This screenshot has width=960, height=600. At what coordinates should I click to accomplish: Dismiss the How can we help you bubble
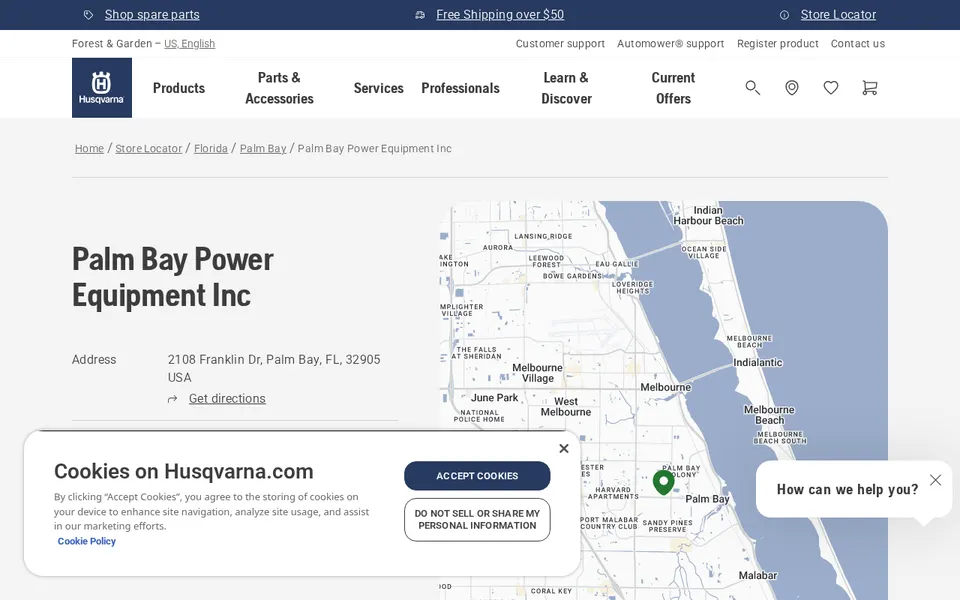pyautogui.click(x=935, y=480)
